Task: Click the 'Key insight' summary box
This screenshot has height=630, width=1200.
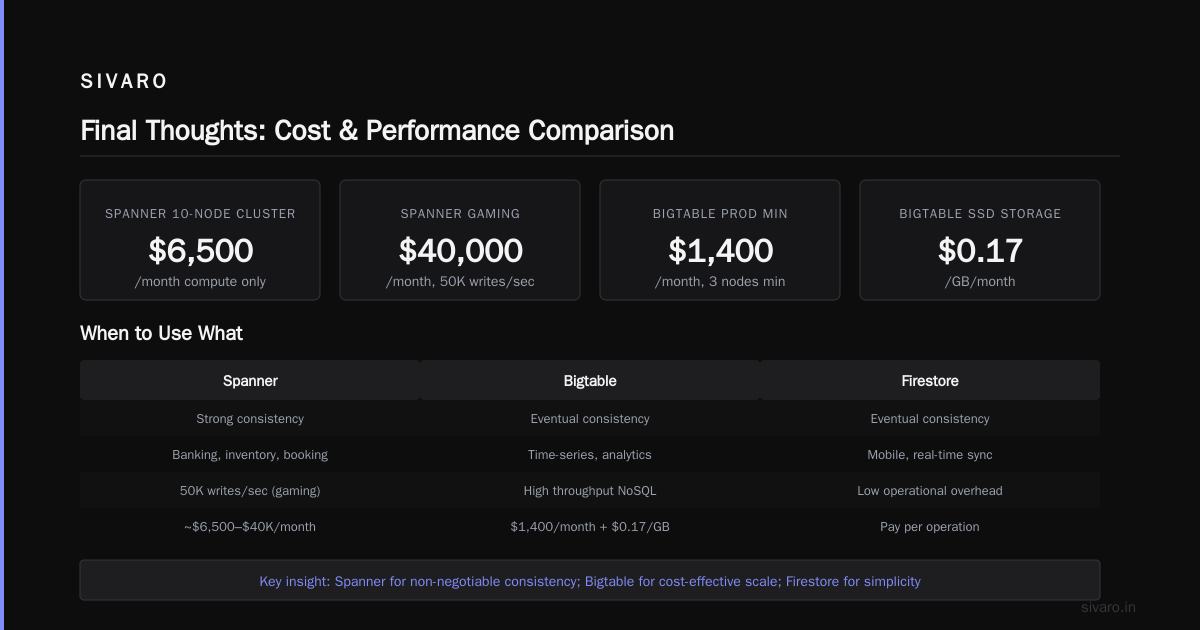Action: coord(590,580)
